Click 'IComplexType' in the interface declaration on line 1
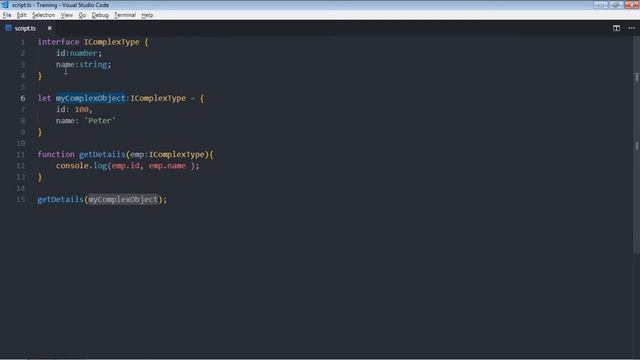Image resolution: width=640 pixels, height=360 pixels. (x=111, y=42)
